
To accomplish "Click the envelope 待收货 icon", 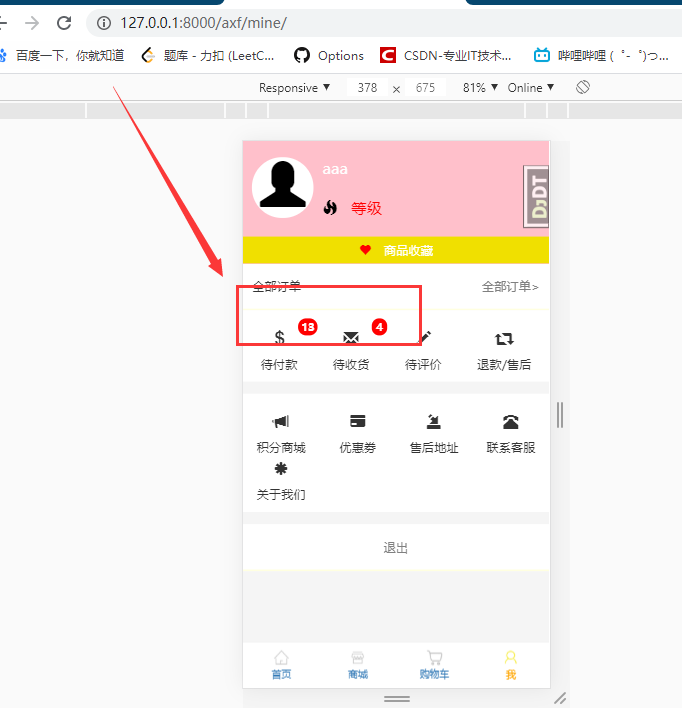I will (x=351, y=338).
